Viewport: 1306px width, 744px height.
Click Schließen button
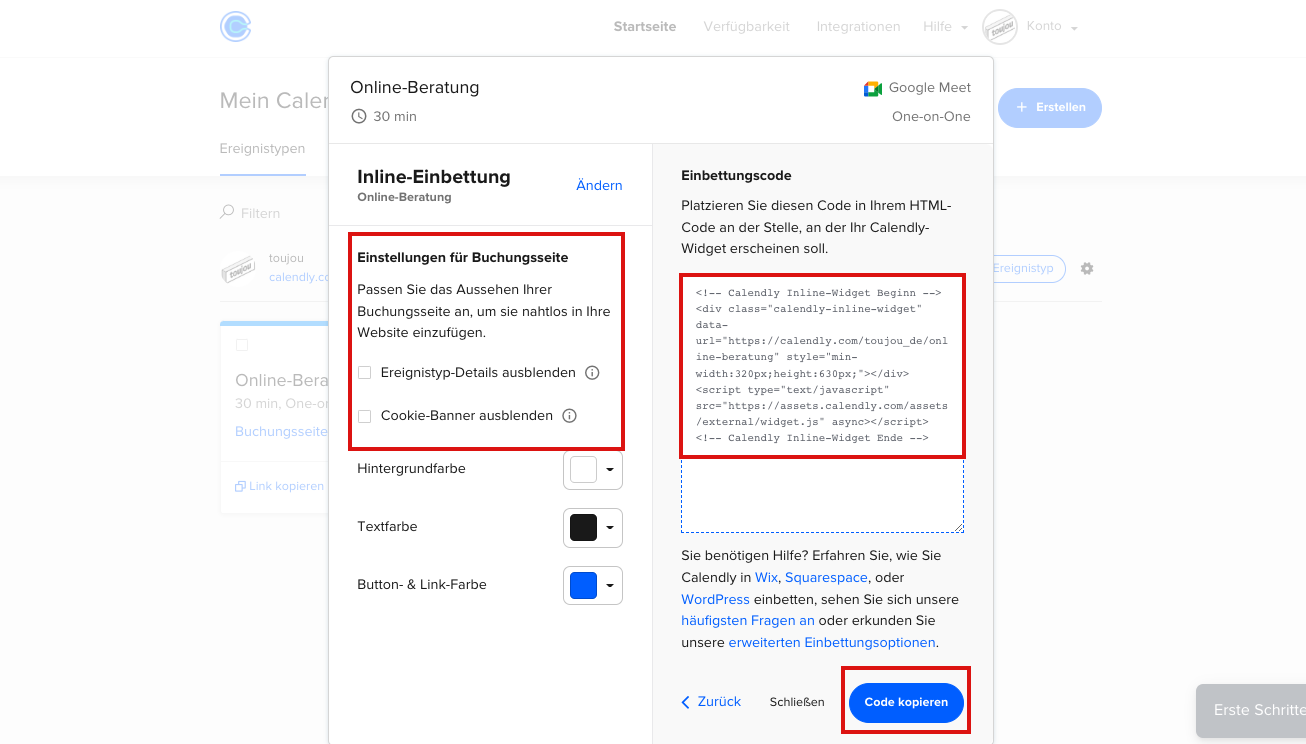tap(797, 702)
